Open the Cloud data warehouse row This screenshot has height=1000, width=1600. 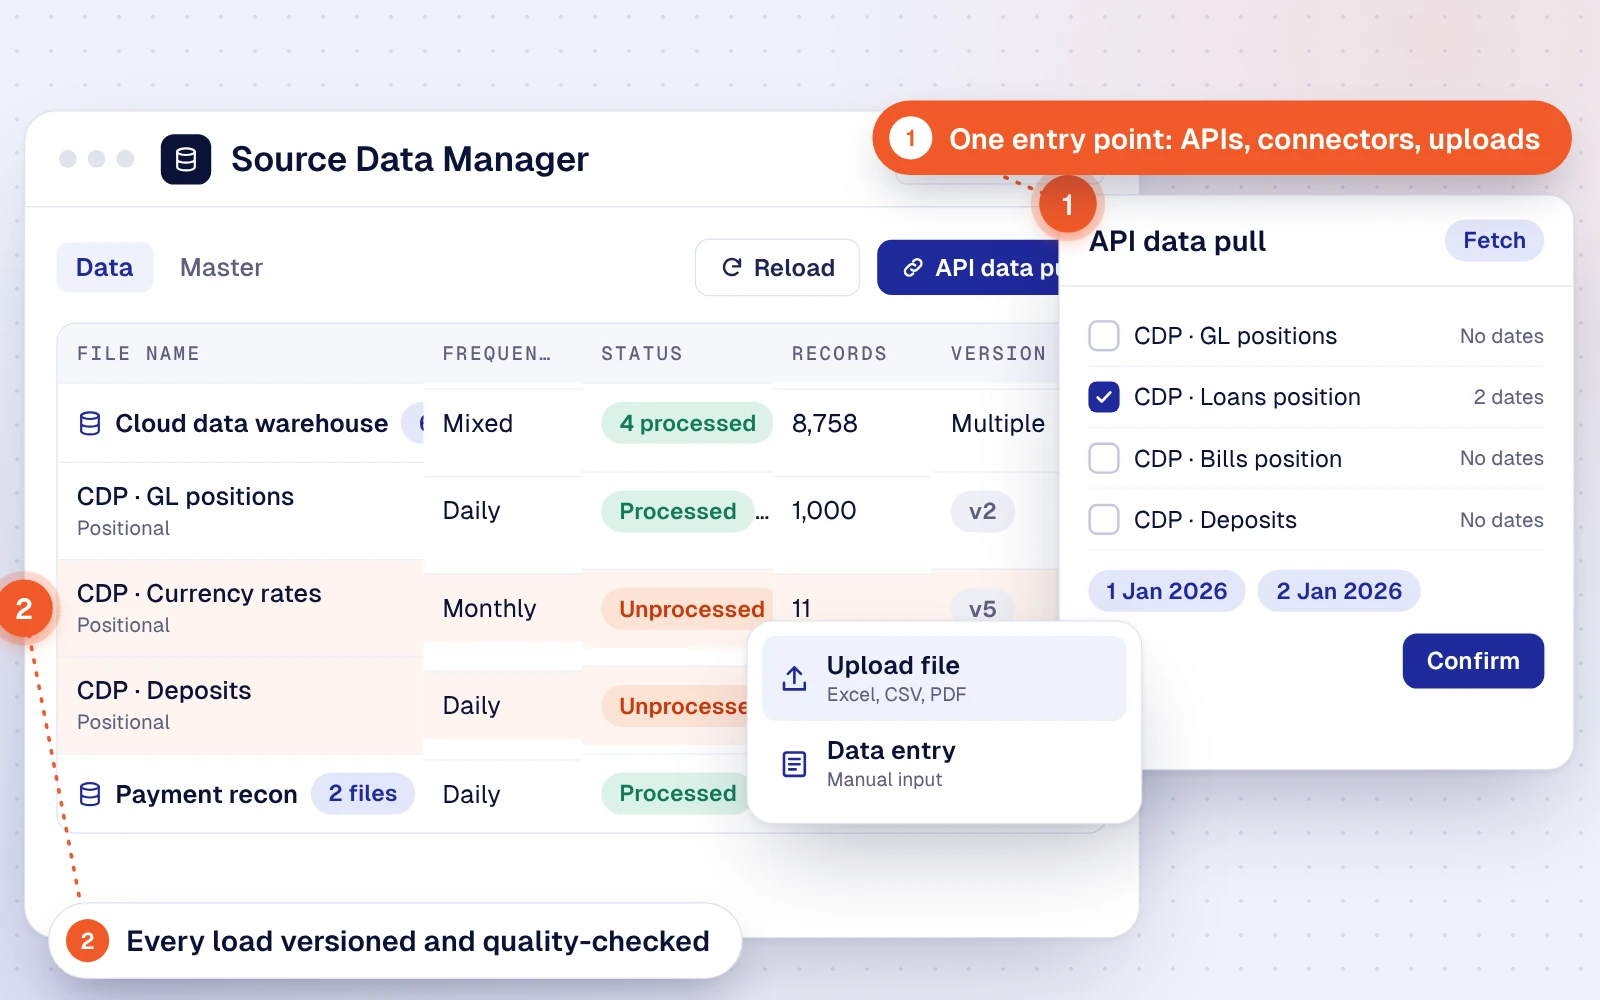(x=558, y=423)
